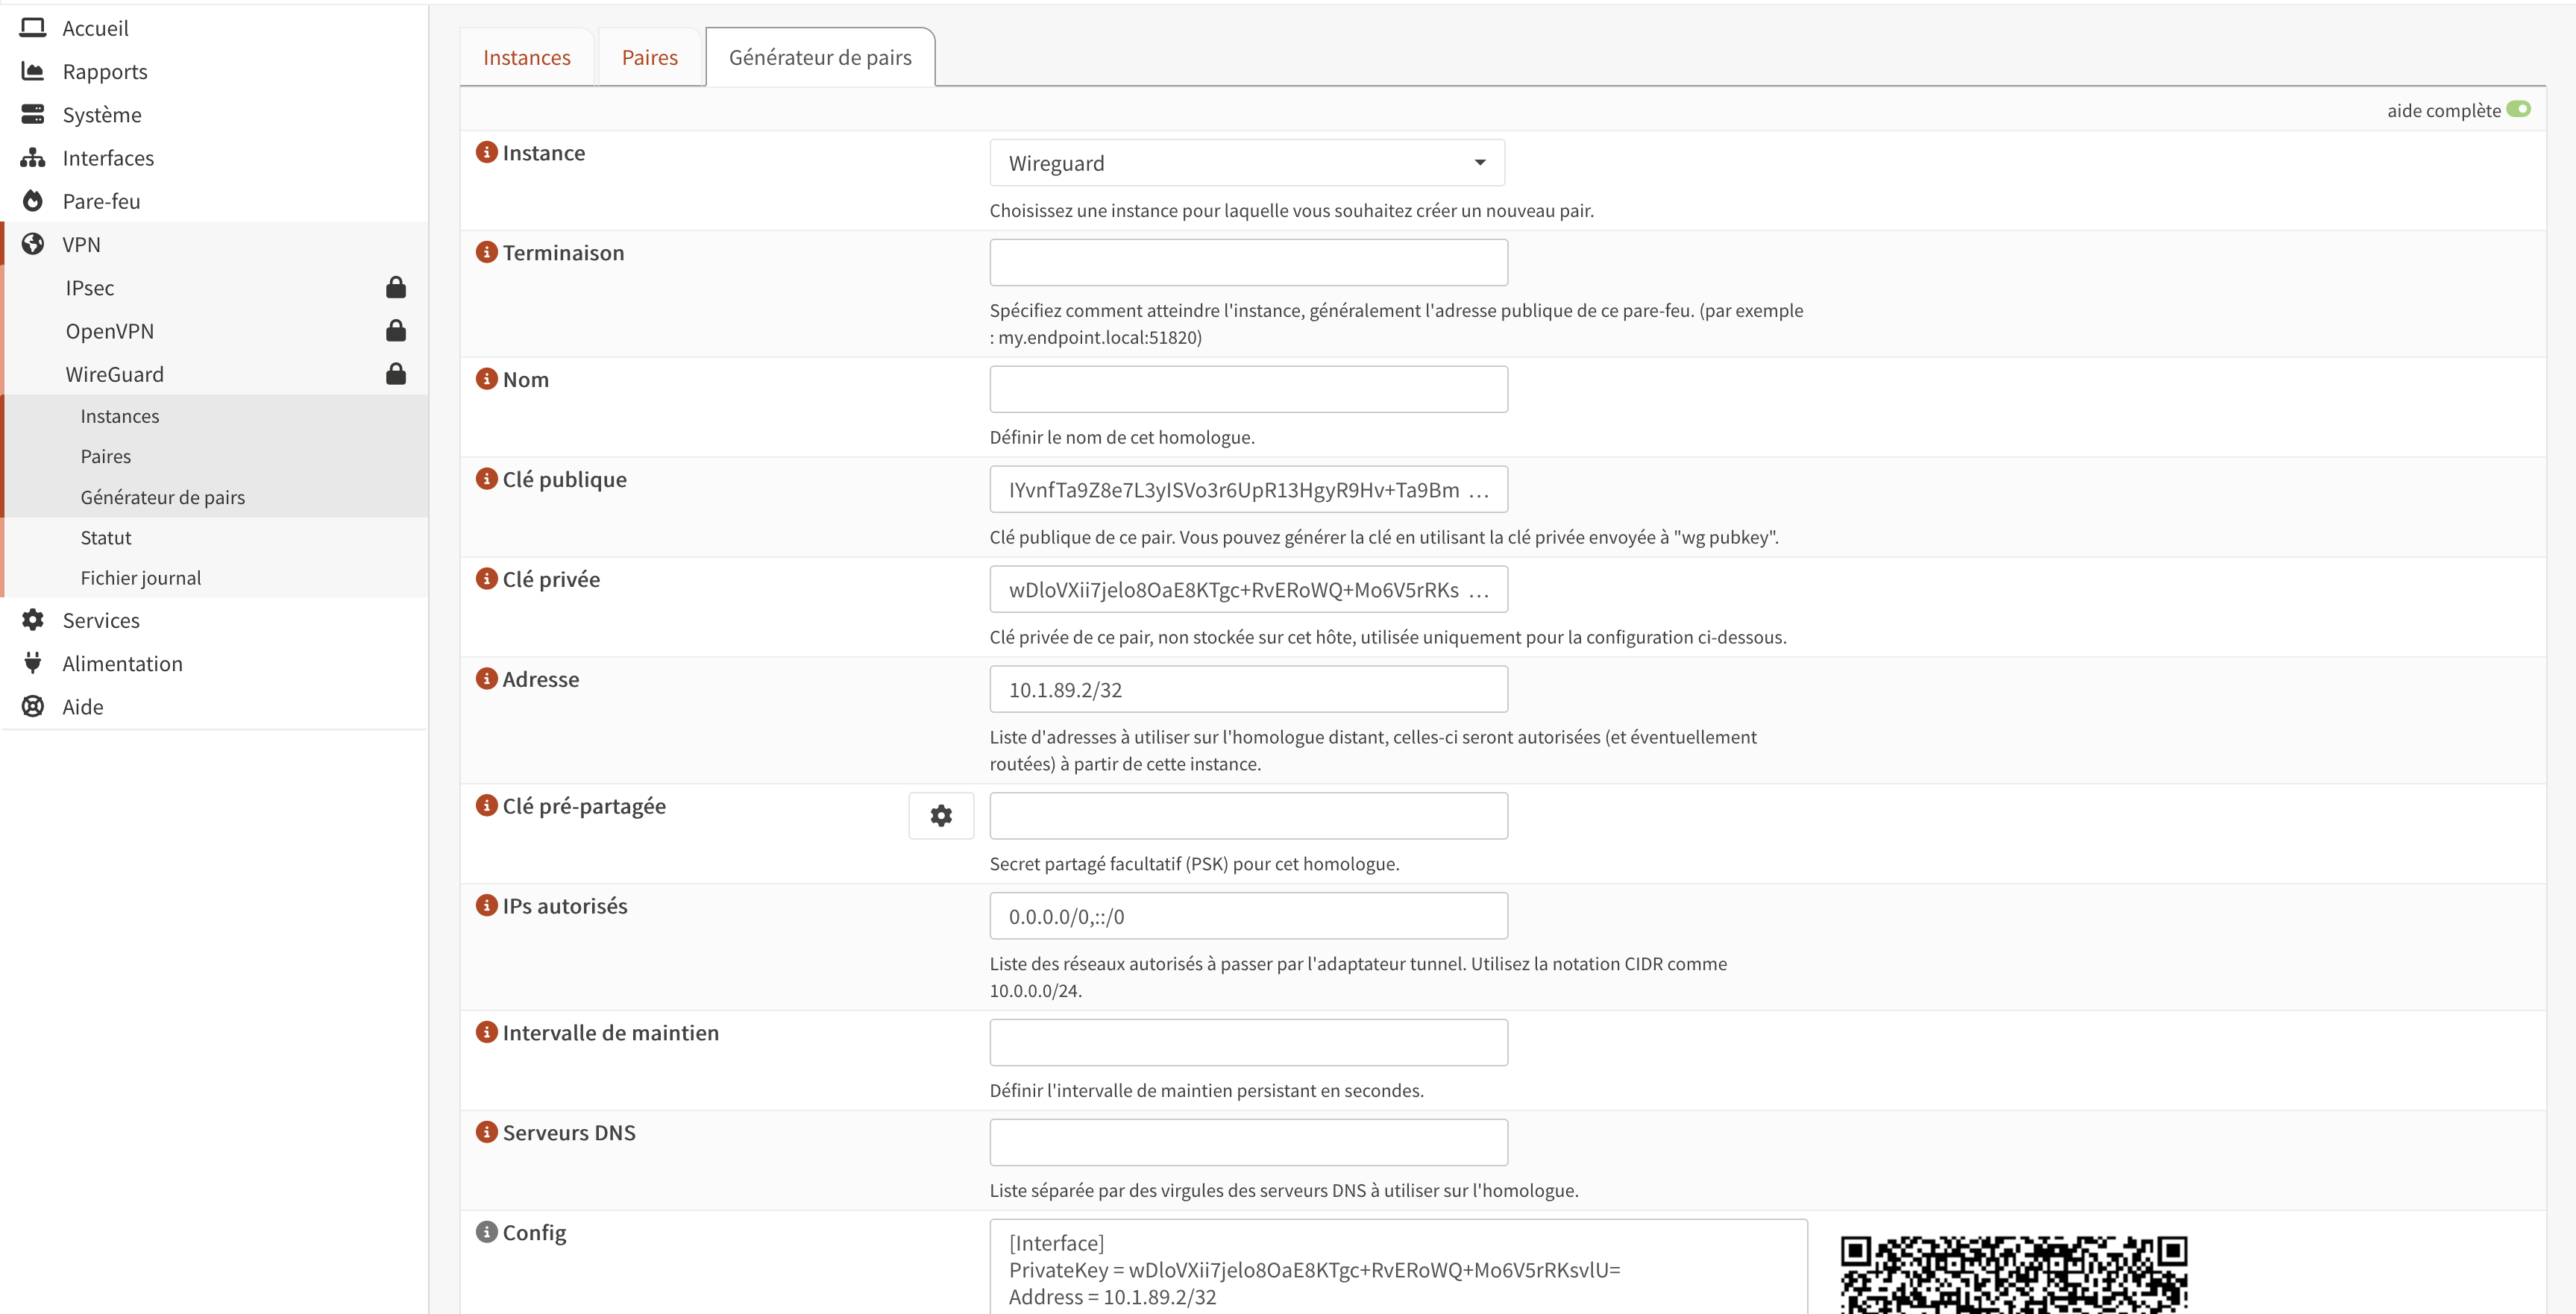
Task: Click the QR code image
Action: click(x=2013, y=1274)
